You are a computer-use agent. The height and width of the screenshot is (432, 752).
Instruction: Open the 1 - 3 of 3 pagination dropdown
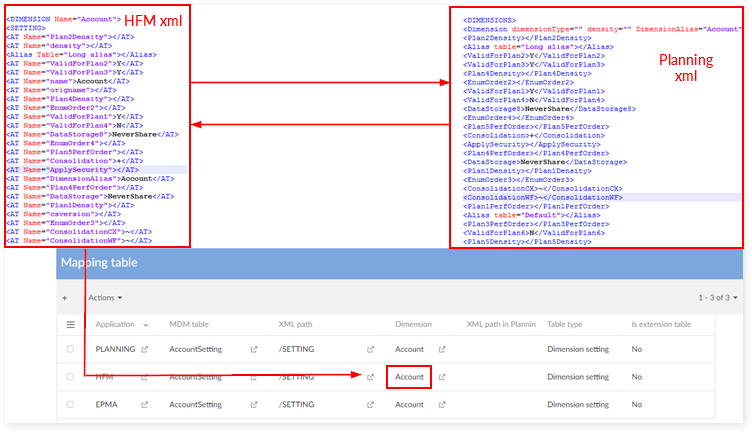click(x=717, y=298)
